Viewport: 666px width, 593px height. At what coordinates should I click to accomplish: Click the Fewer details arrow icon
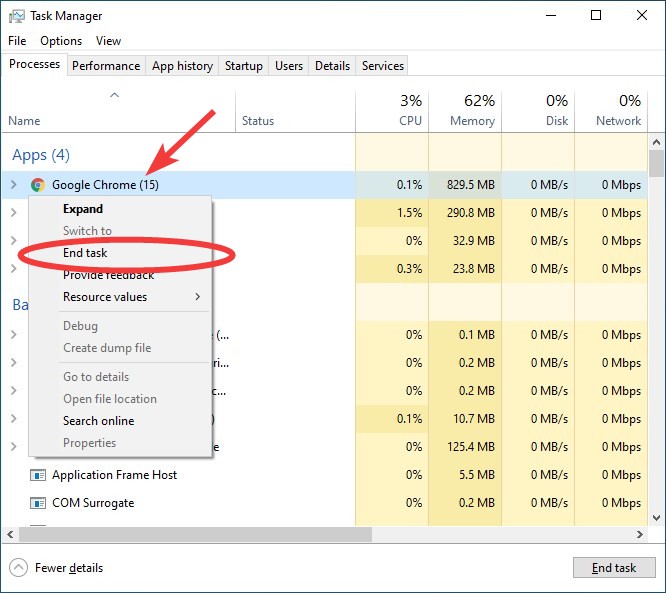(18, 568)
